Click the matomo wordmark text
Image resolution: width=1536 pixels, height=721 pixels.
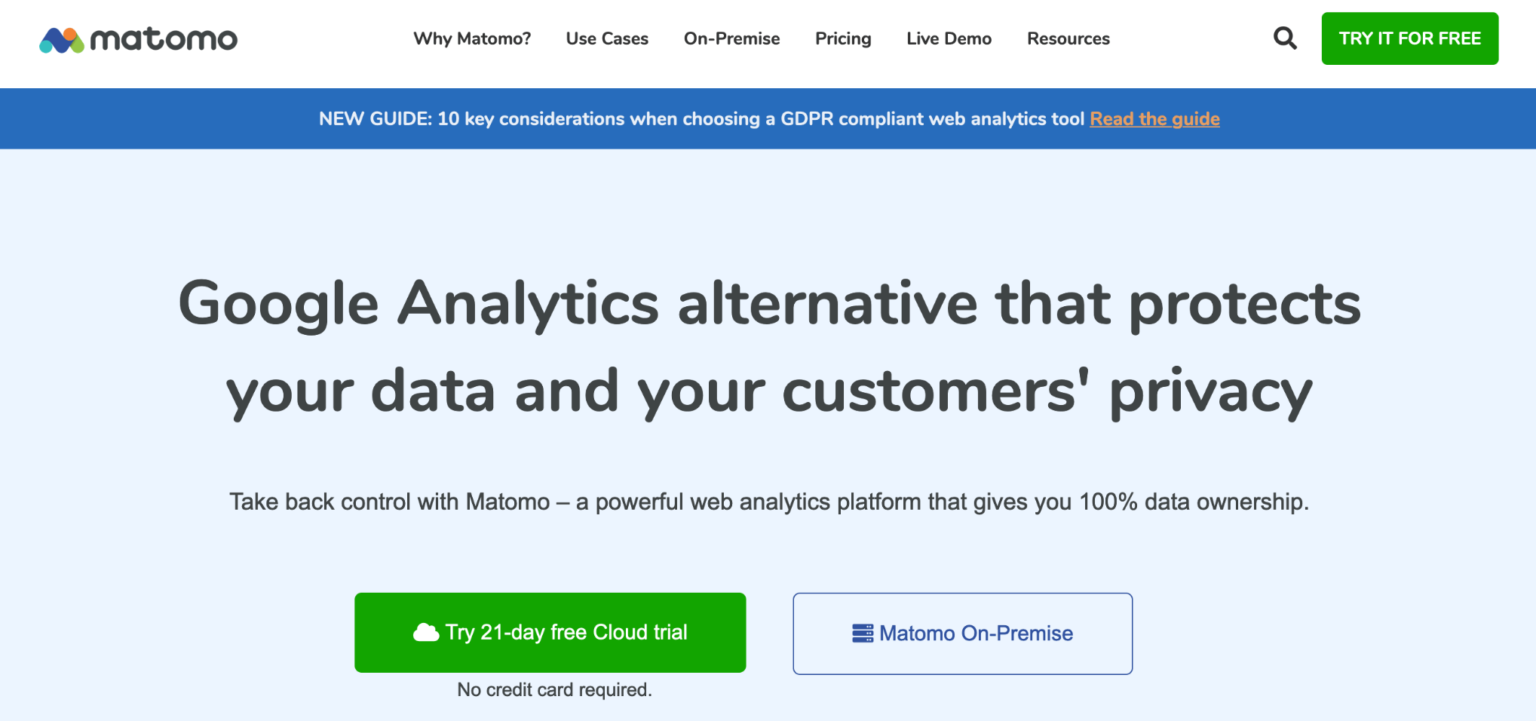162,39
